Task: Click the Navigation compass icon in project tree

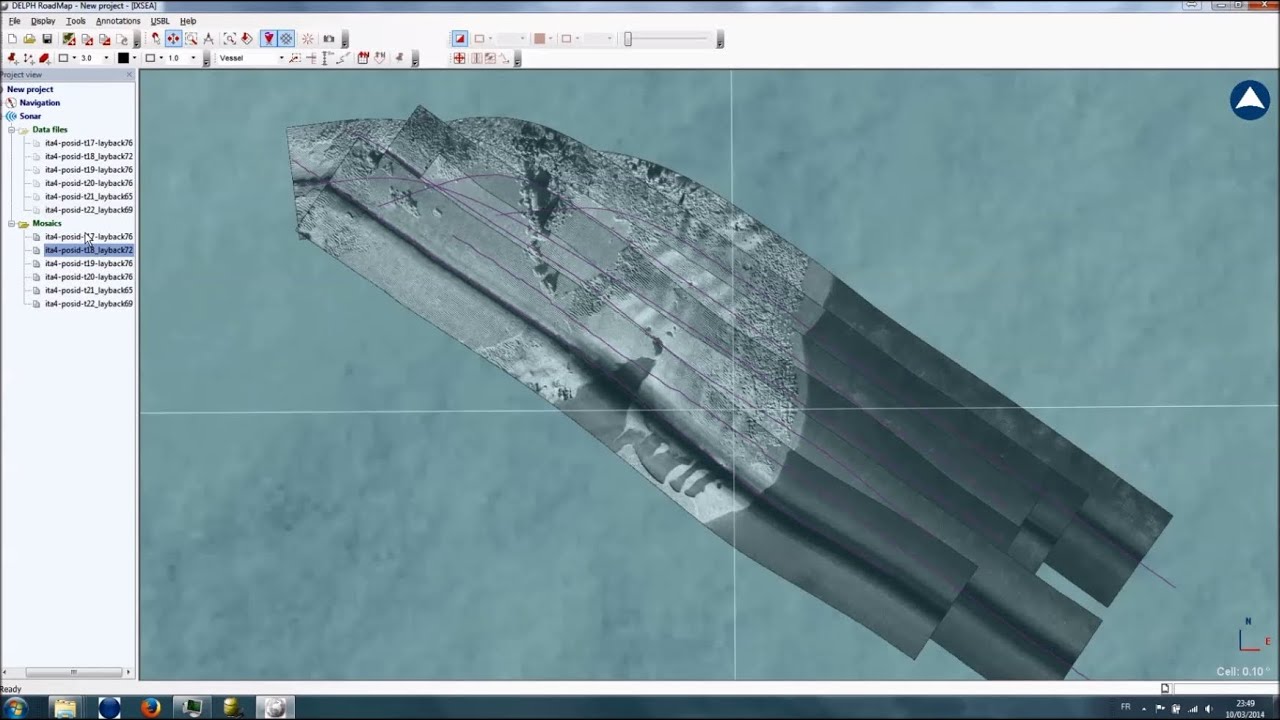Action: pos(11,103)
